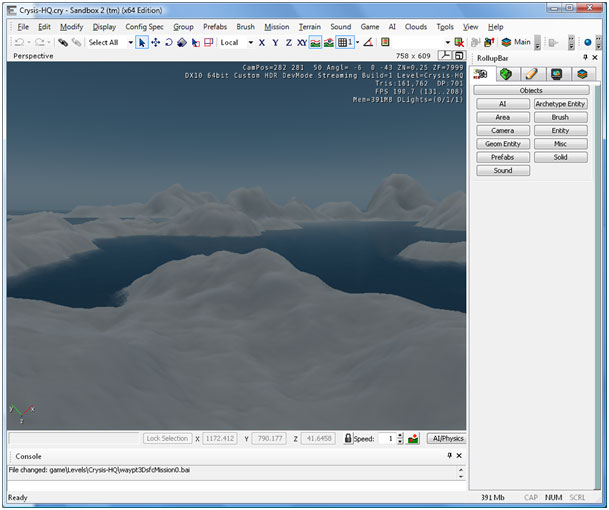Click the Speed value input field
The width and height of the screenshot is (609, 510).
(387, 439)
